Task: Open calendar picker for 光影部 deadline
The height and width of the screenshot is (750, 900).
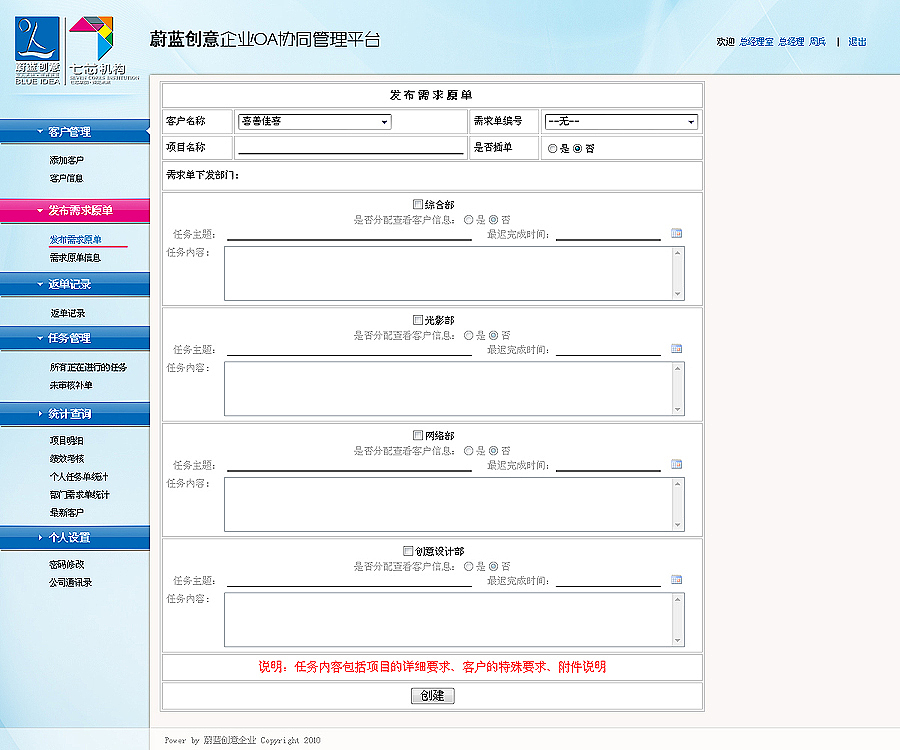Action: 676,348
